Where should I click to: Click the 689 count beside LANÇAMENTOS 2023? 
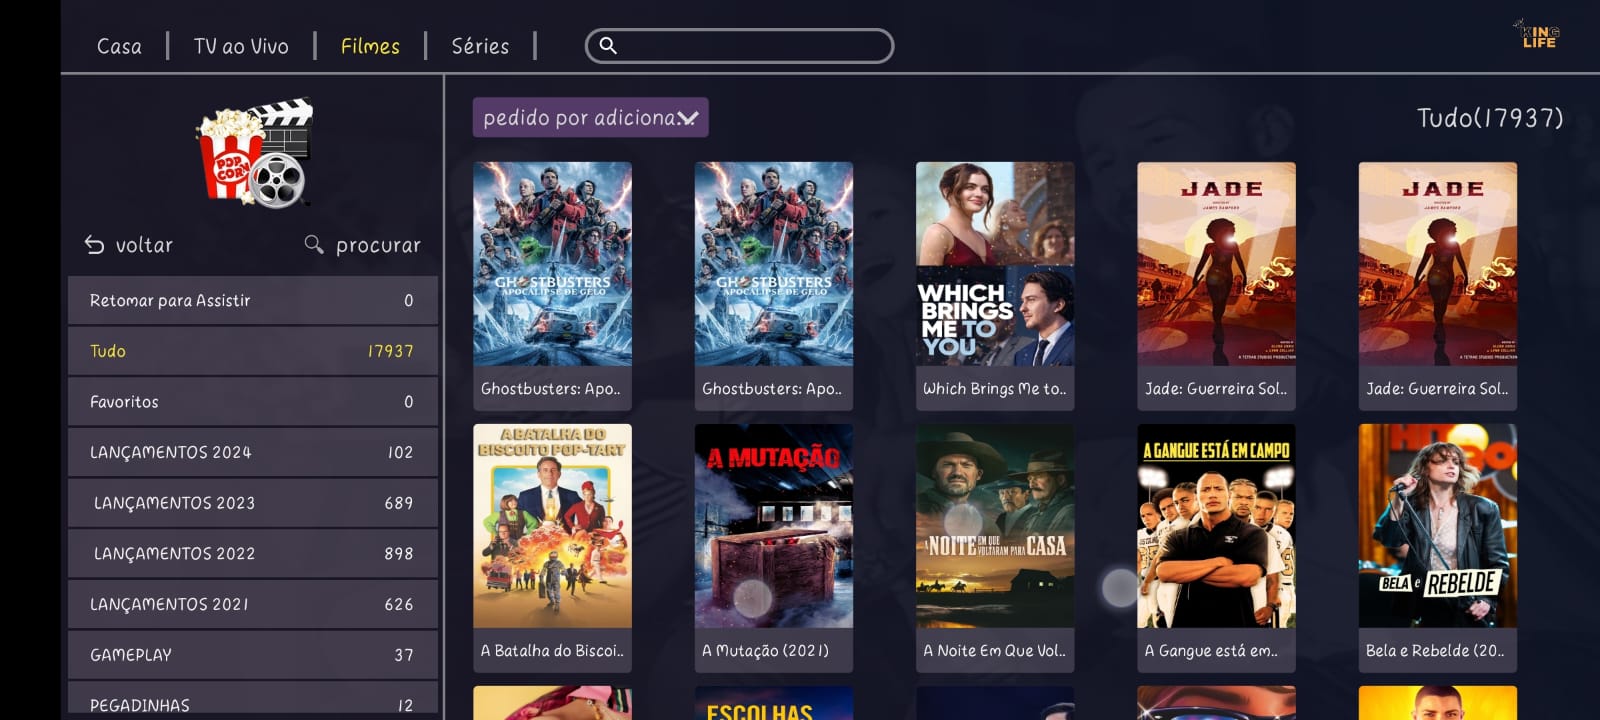coord(399,503)
